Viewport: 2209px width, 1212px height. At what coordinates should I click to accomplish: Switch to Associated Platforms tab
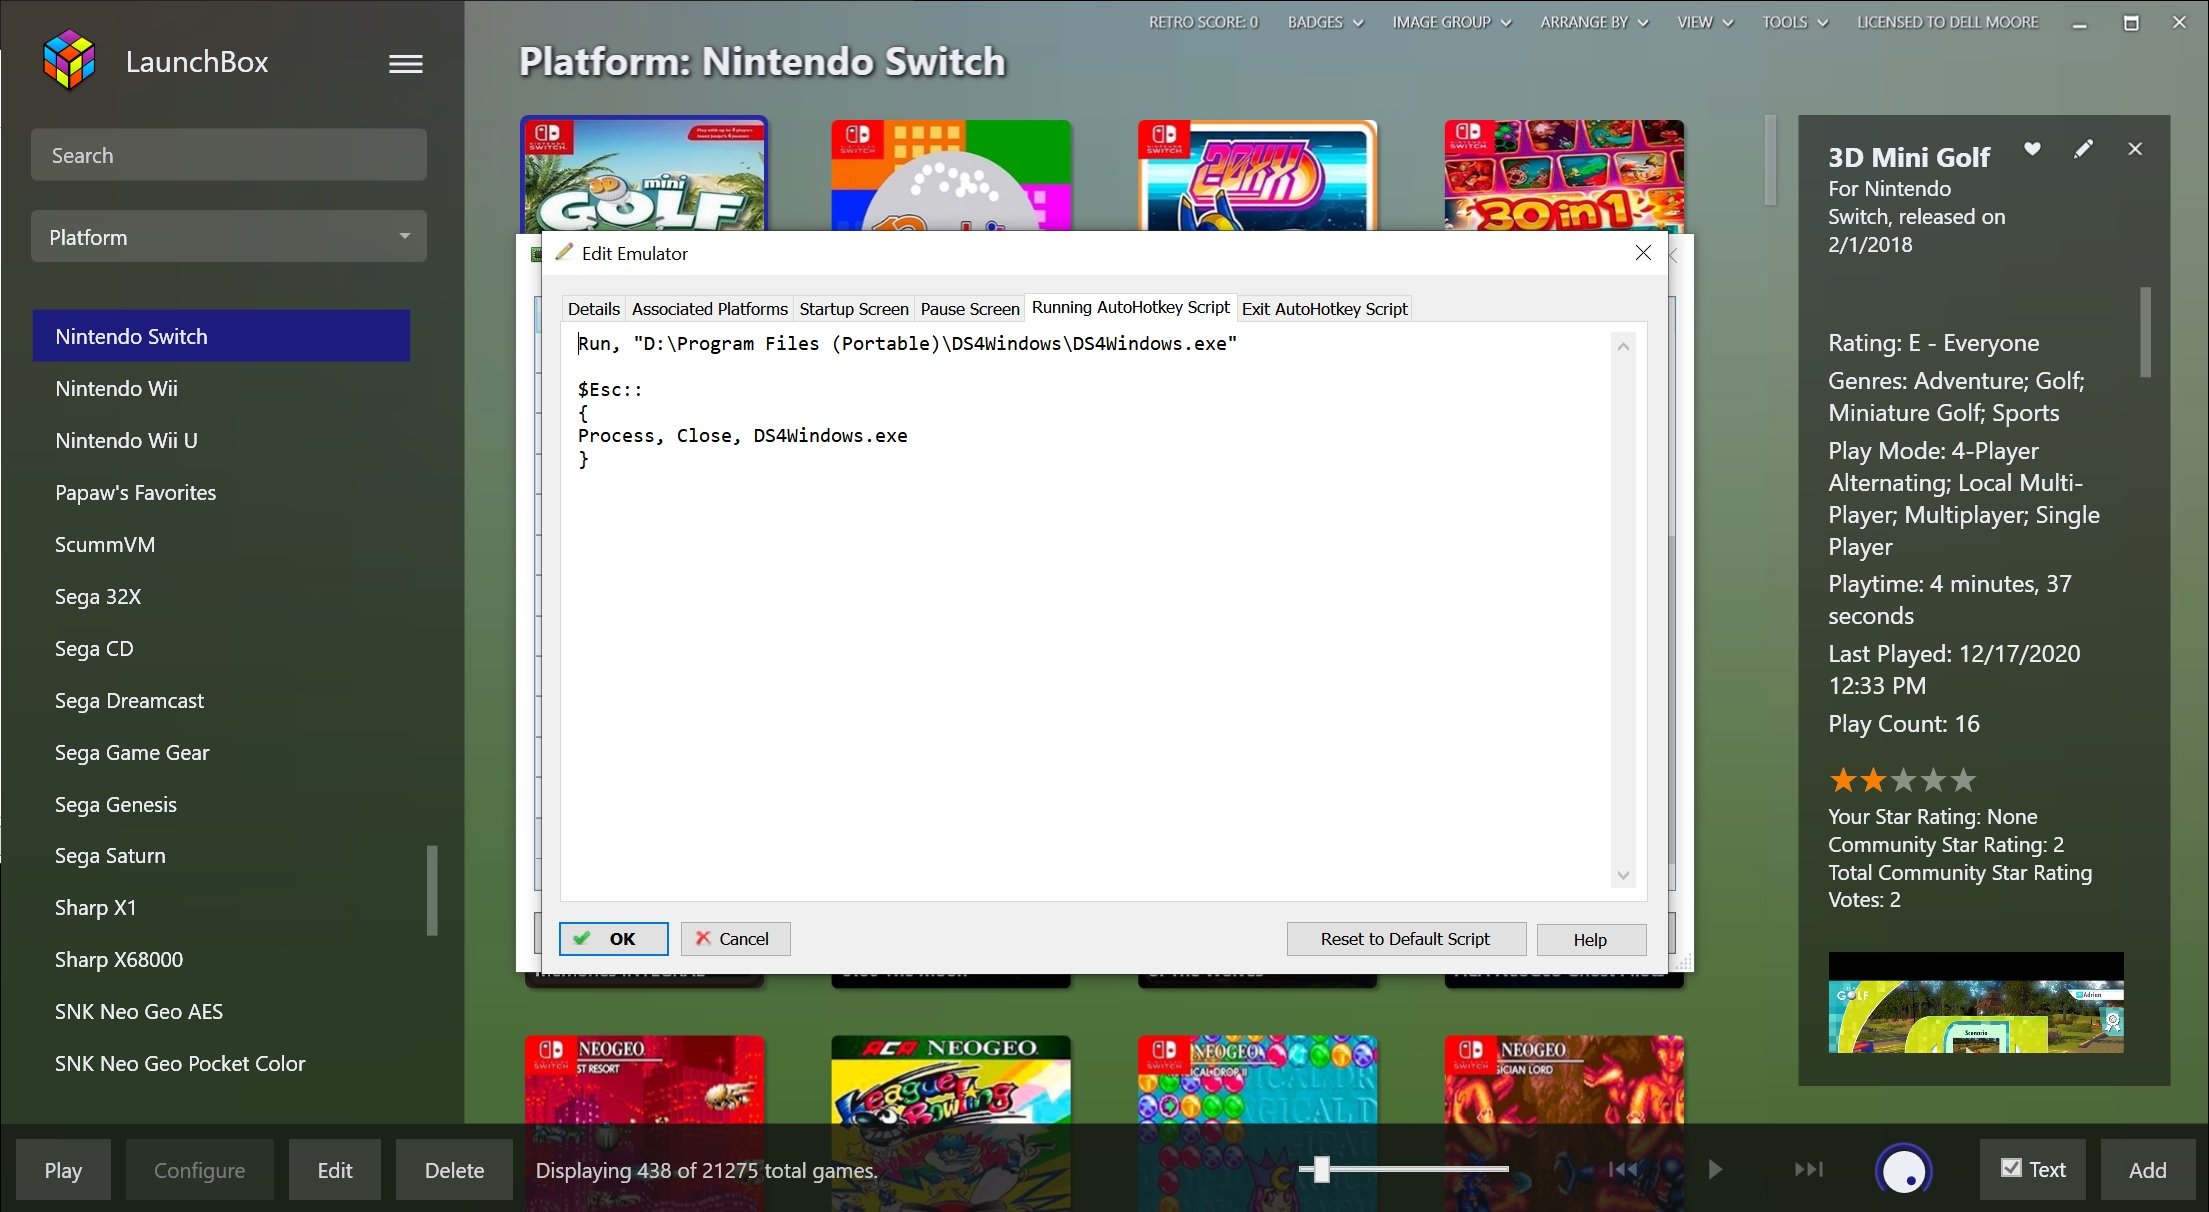(710, 309)
